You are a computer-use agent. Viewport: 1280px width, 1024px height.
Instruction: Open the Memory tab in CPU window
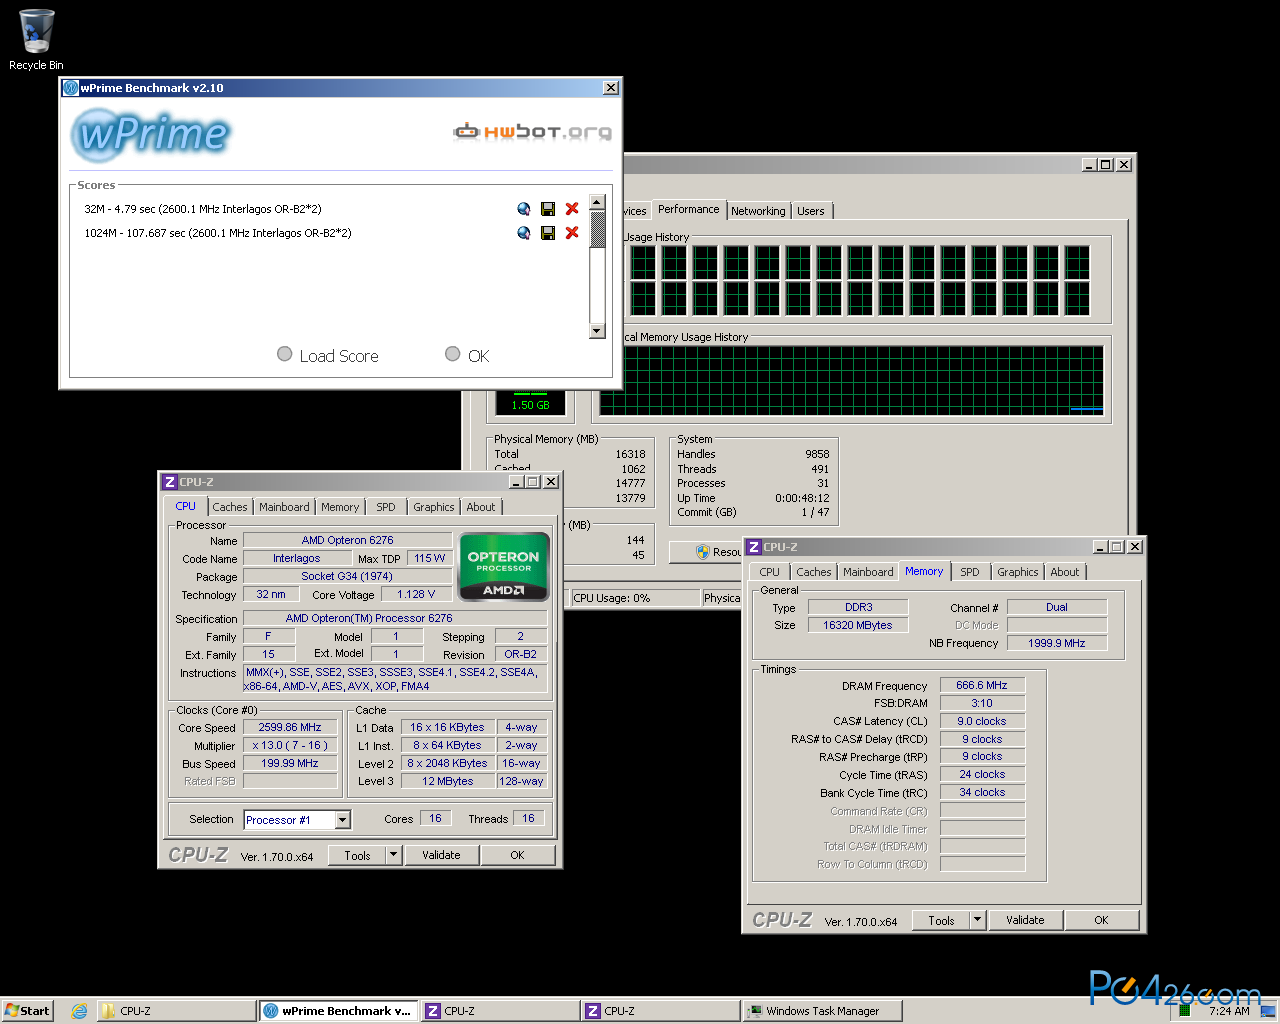click(x=340, y=507)
